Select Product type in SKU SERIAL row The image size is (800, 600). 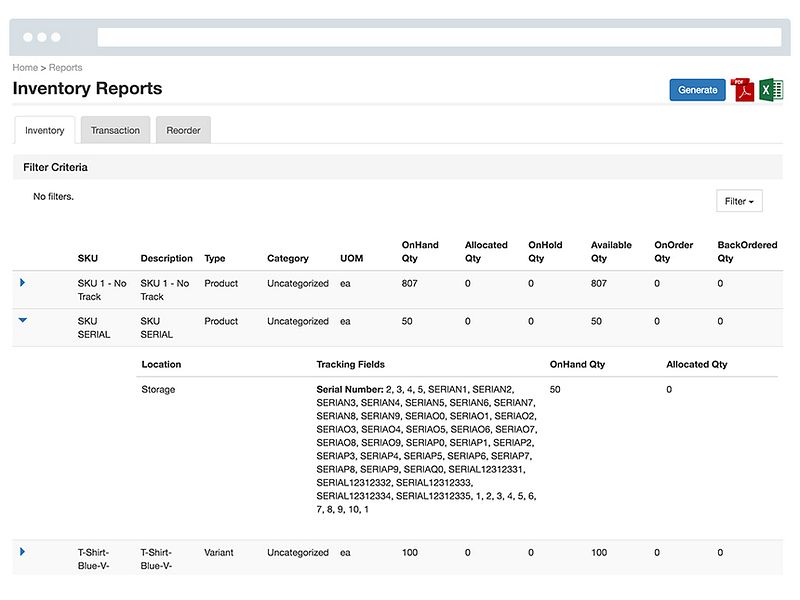(221, 321)
